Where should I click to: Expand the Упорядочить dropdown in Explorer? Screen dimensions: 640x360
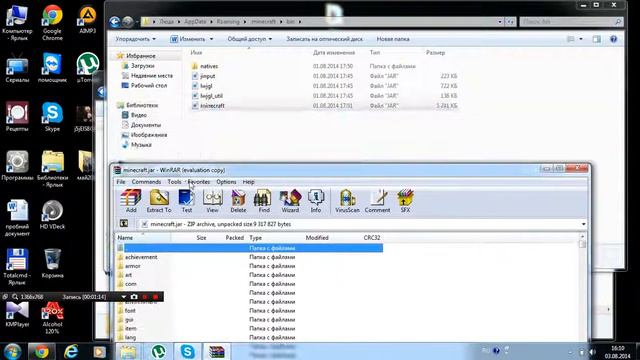[x=136, y=39]
